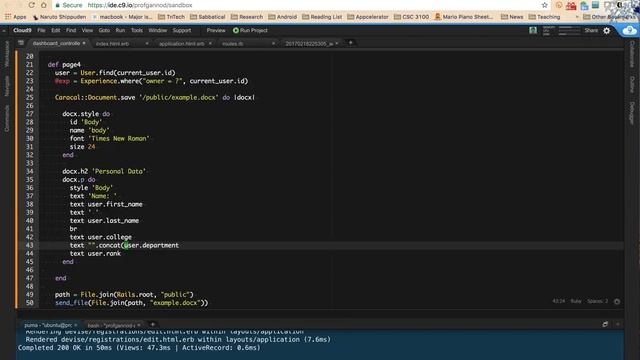Open editor status bar settings gear
Screen dimensions: 640x360
(x=617, y=302)
